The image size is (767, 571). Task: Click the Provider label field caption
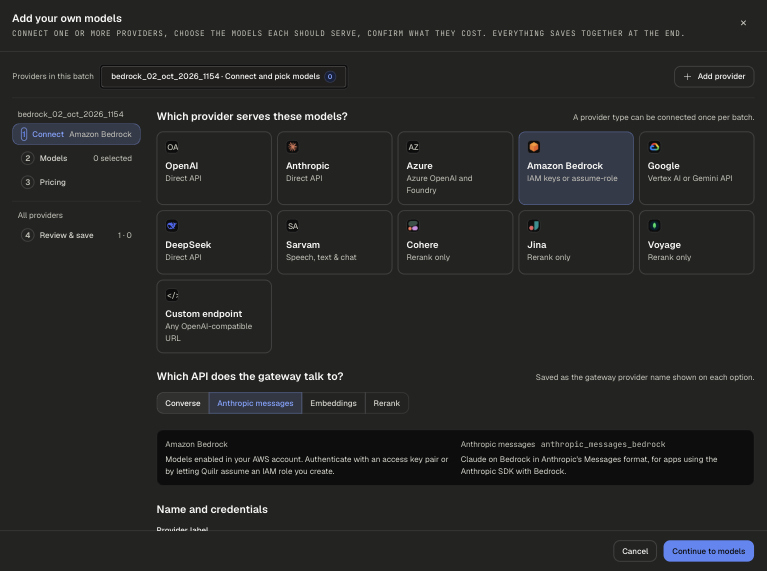coord(182,529)
